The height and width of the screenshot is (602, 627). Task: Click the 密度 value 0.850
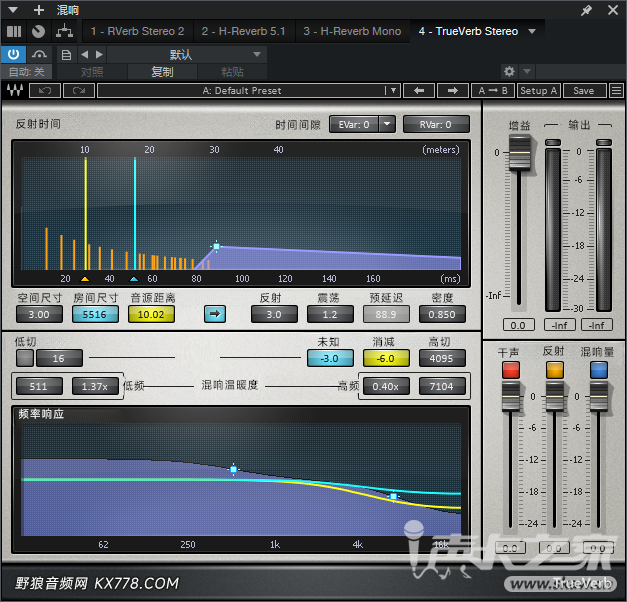point(442,314)
